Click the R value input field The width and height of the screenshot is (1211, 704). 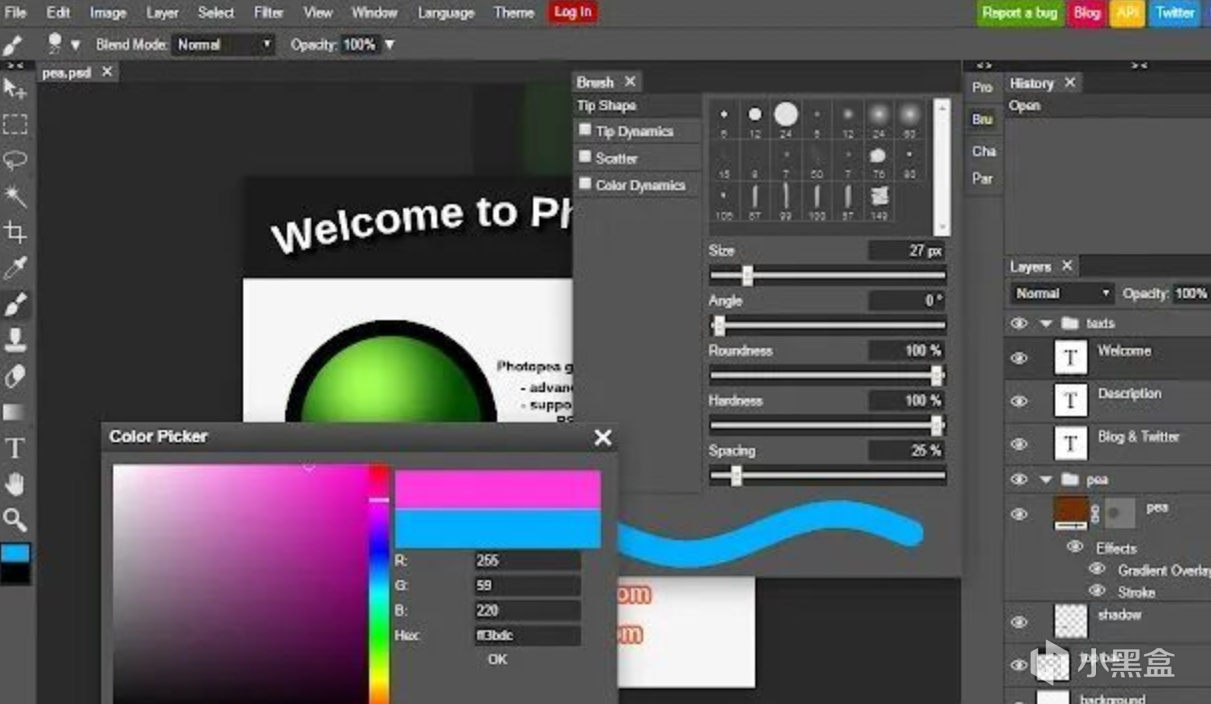(527, 560)
